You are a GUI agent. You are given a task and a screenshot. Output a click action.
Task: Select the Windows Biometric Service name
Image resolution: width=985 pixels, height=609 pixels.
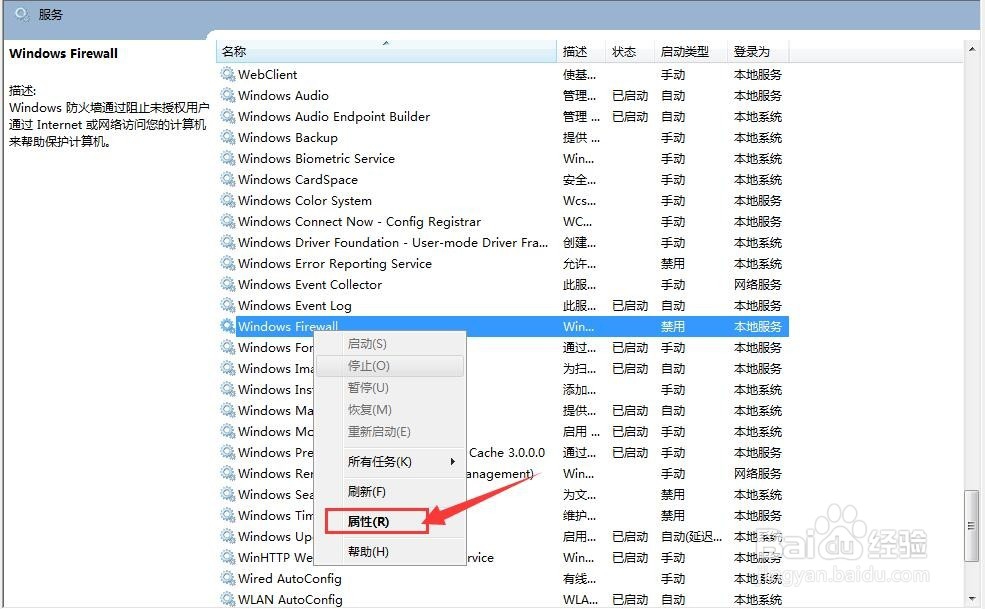point(317,158)
